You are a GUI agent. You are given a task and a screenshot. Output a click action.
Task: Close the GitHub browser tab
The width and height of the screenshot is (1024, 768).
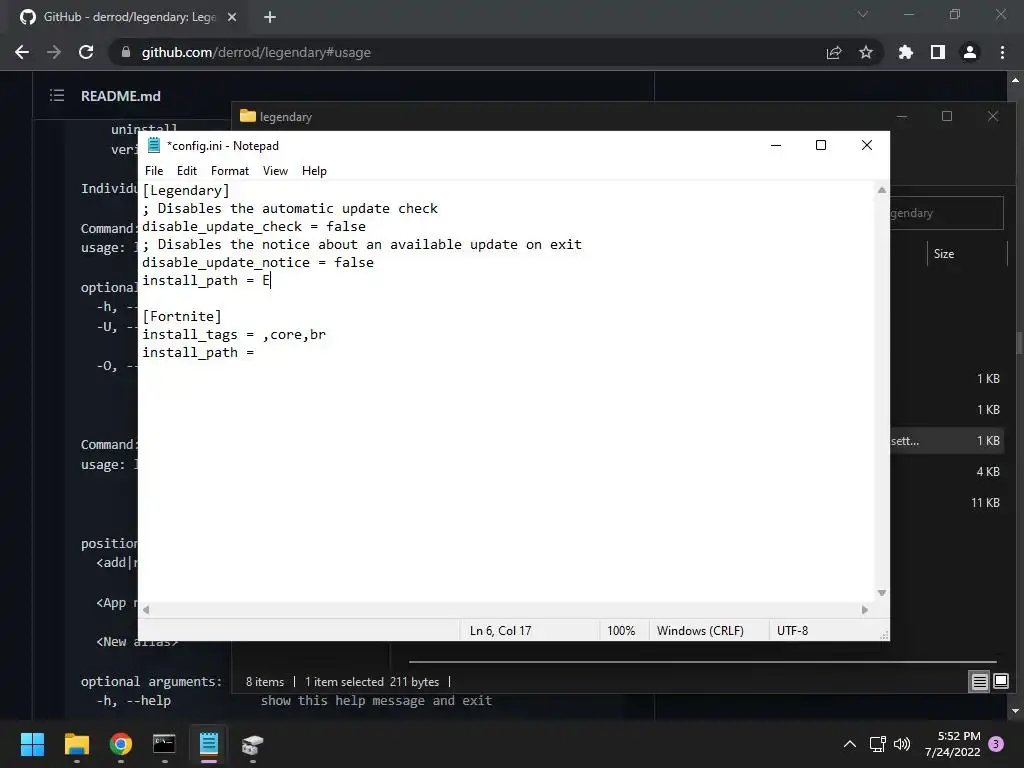point(232,17)
